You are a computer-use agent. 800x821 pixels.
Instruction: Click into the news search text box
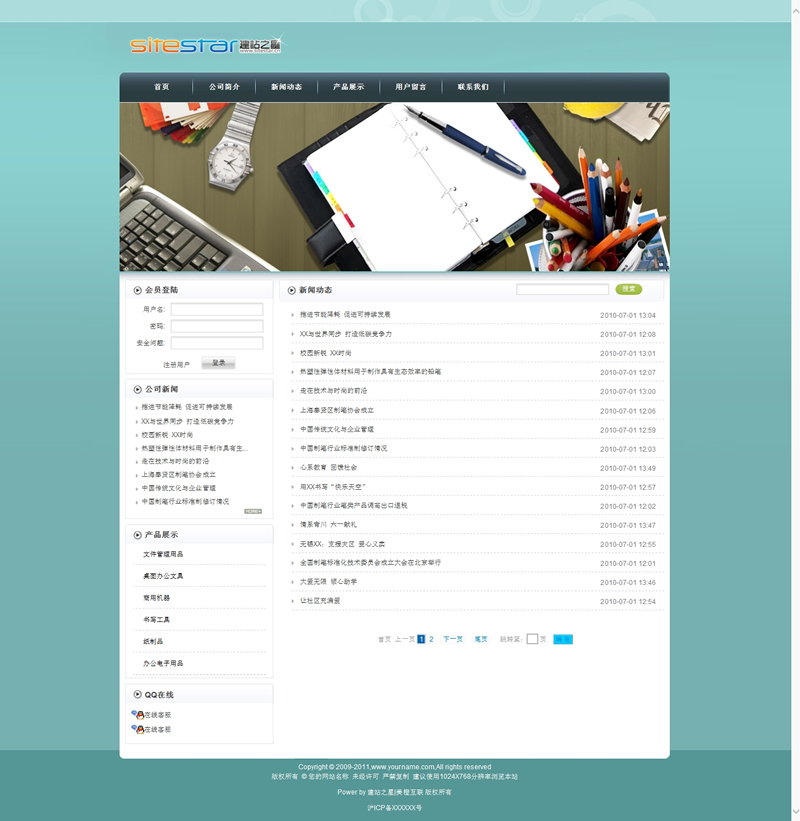[562, 290]
